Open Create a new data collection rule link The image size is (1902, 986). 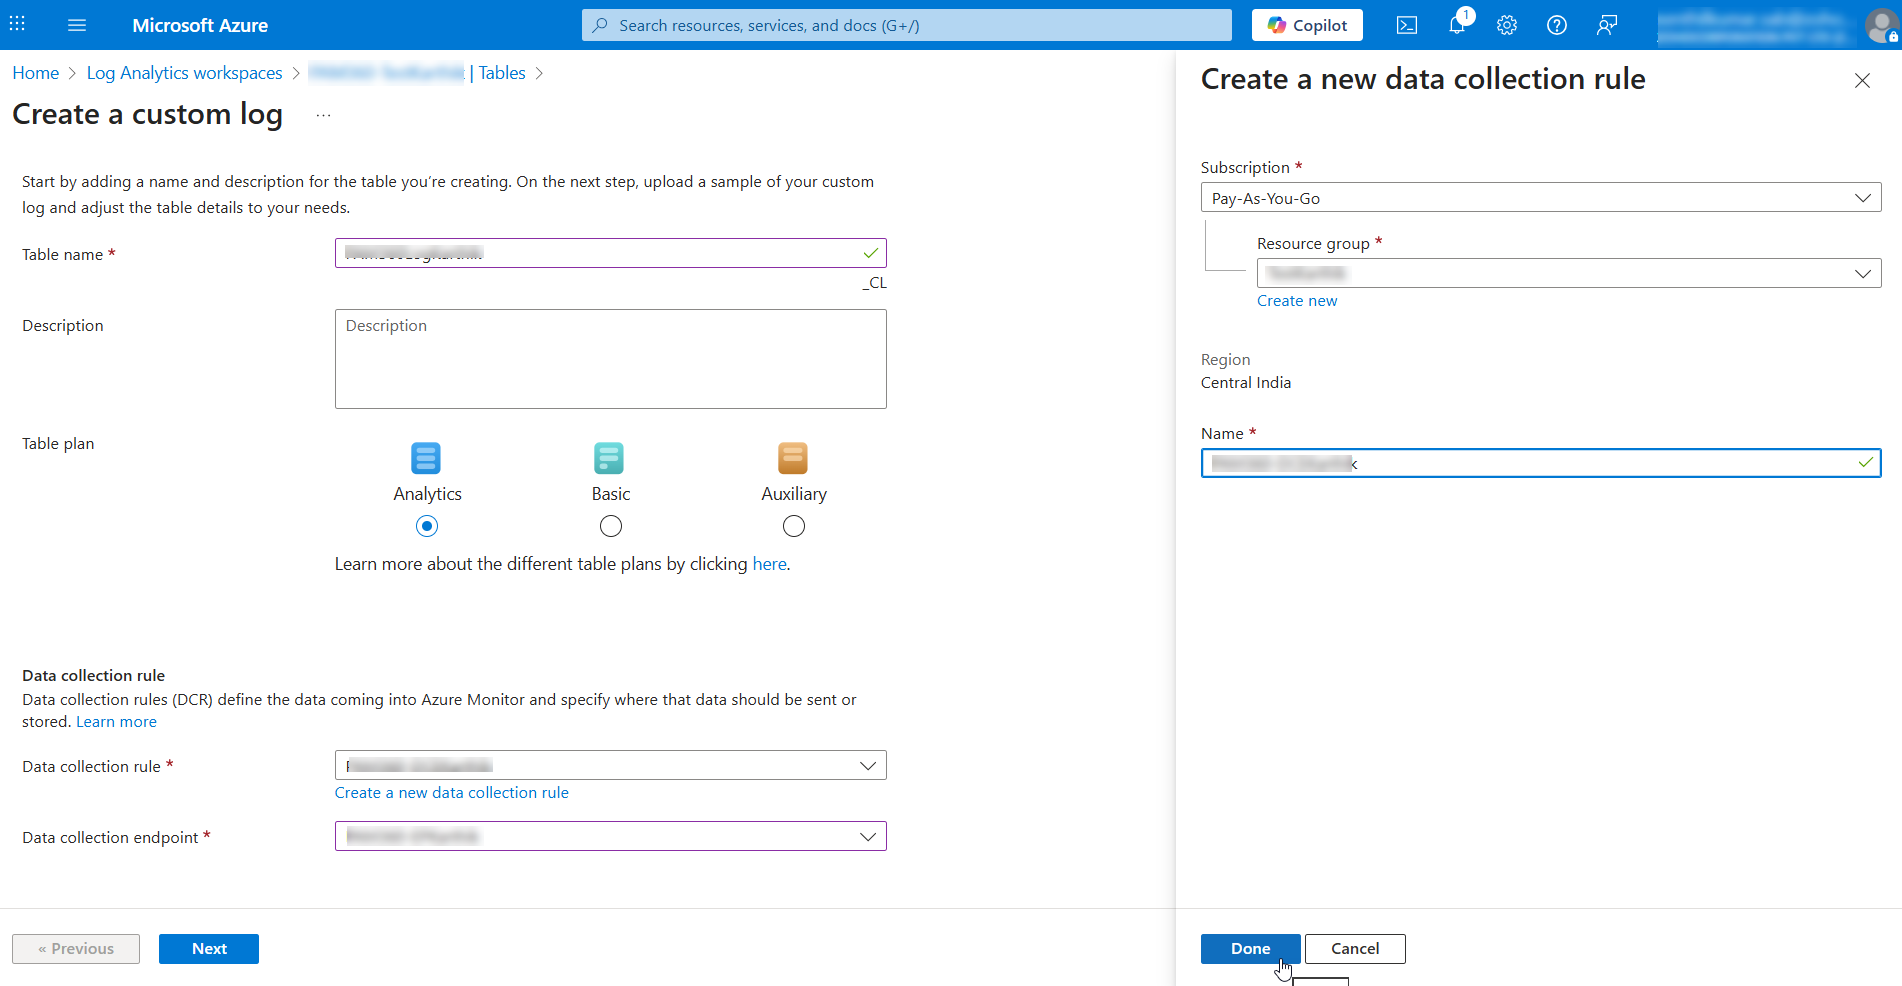pos(451,792)
